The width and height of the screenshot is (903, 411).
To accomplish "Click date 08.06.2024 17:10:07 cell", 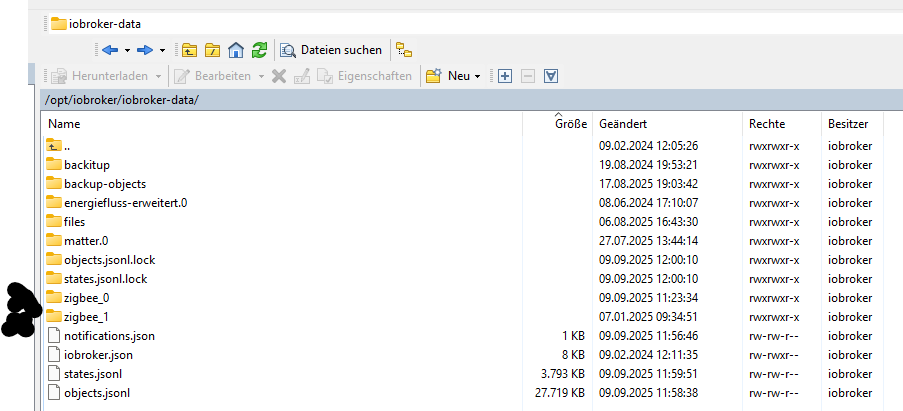I will (648, 203).
